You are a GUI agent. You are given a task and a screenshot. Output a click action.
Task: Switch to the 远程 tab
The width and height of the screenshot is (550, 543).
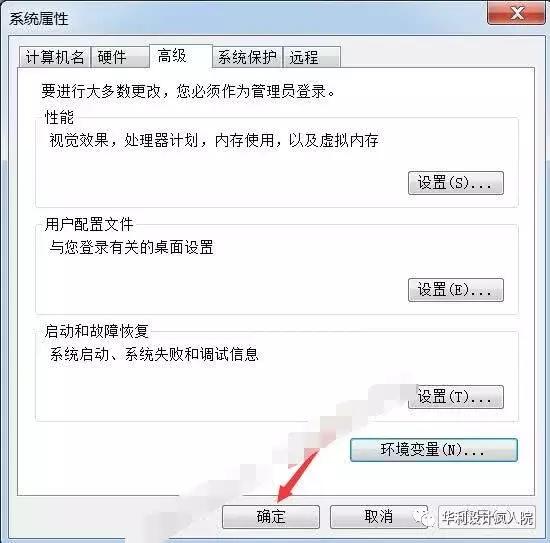(311, 57)
